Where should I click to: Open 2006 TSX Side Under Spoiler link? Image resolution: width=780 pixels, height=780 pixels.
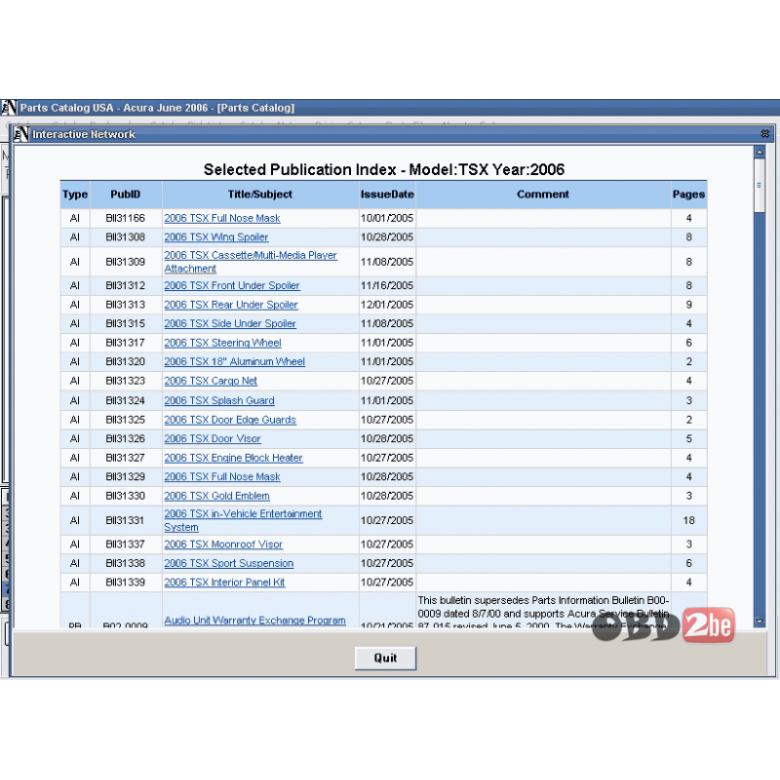[230, 323]
